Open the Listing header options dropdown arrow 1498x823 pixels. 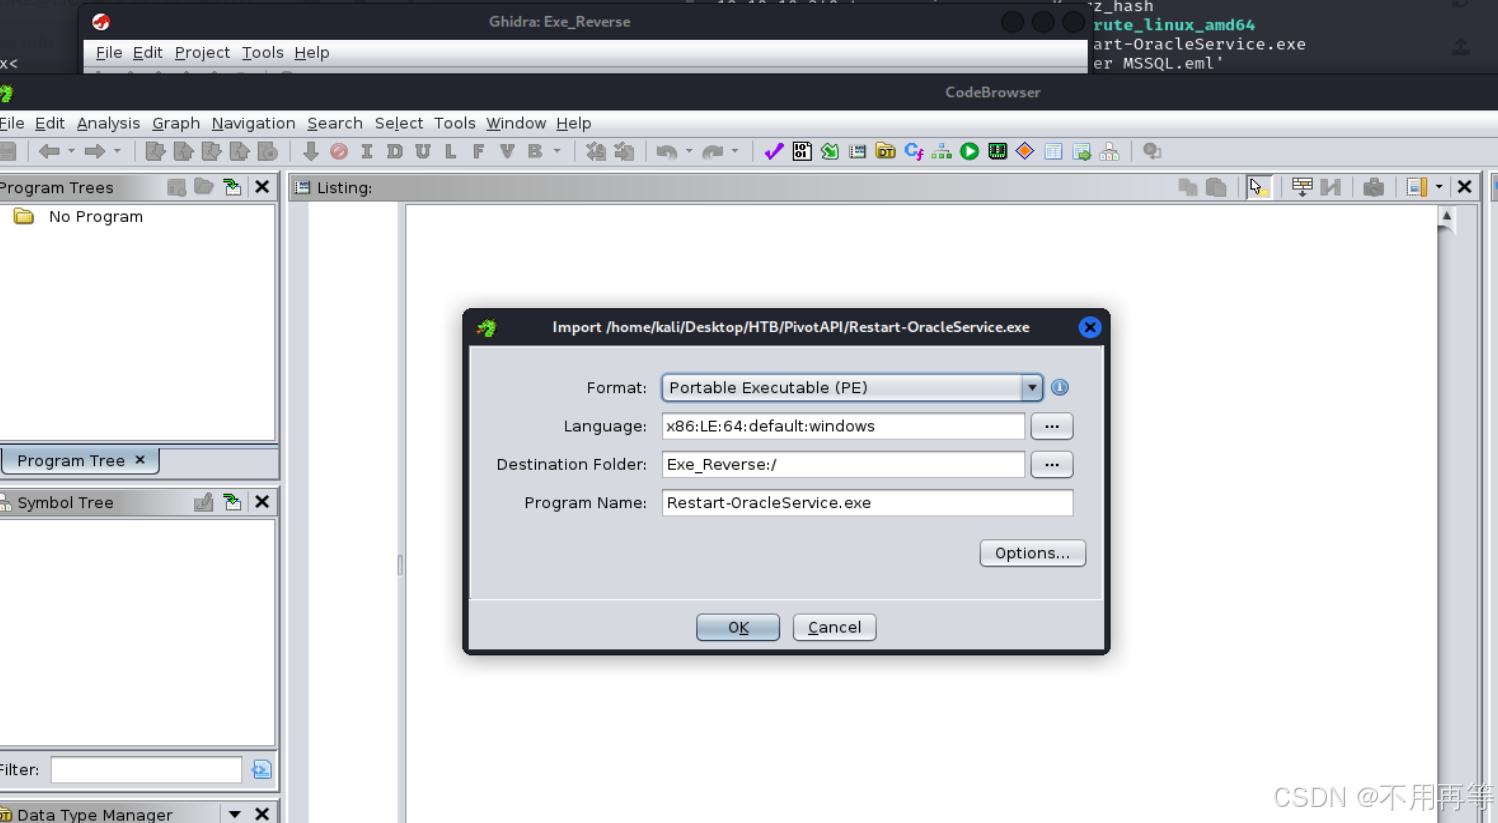coord(1439,187)
